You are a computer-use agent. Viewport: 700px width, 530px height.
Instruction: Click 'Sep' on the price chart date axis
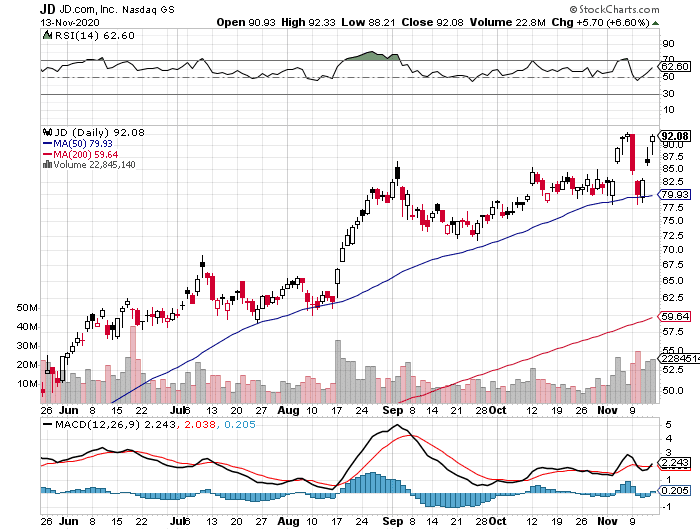coord(393,410)
